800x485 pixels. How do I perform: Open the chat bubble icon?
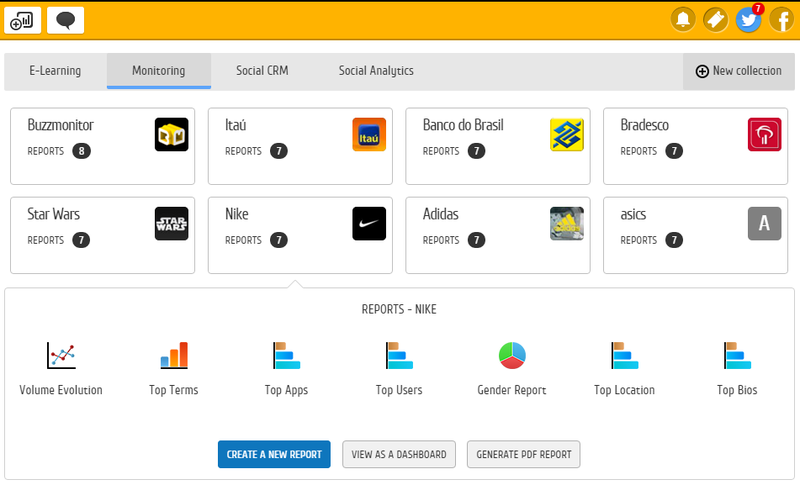(x=66, y=20)
